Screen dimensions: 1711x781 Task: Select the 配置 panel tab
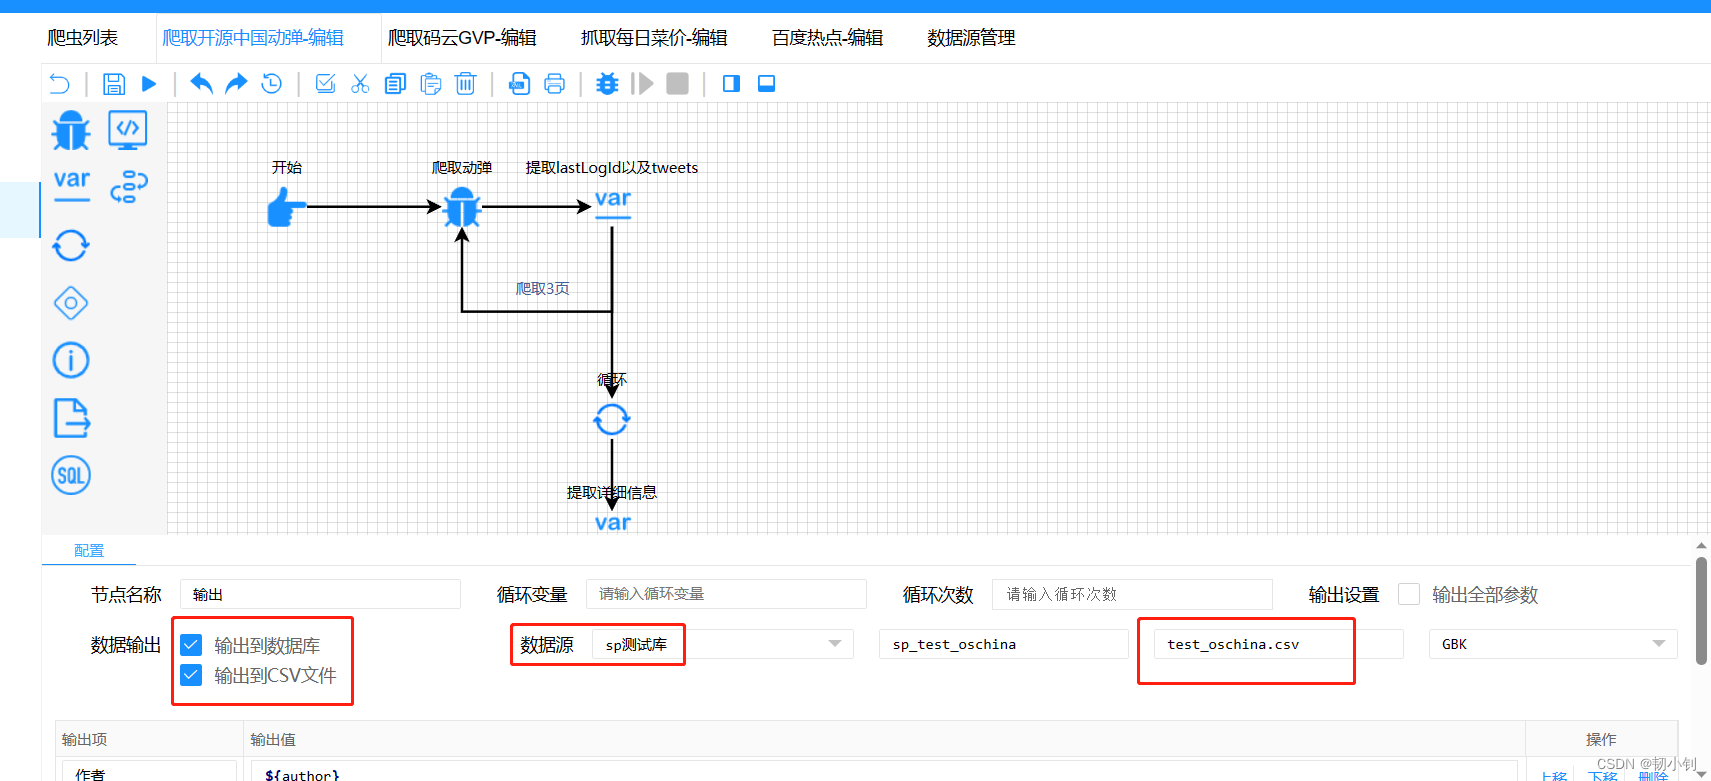89,550
